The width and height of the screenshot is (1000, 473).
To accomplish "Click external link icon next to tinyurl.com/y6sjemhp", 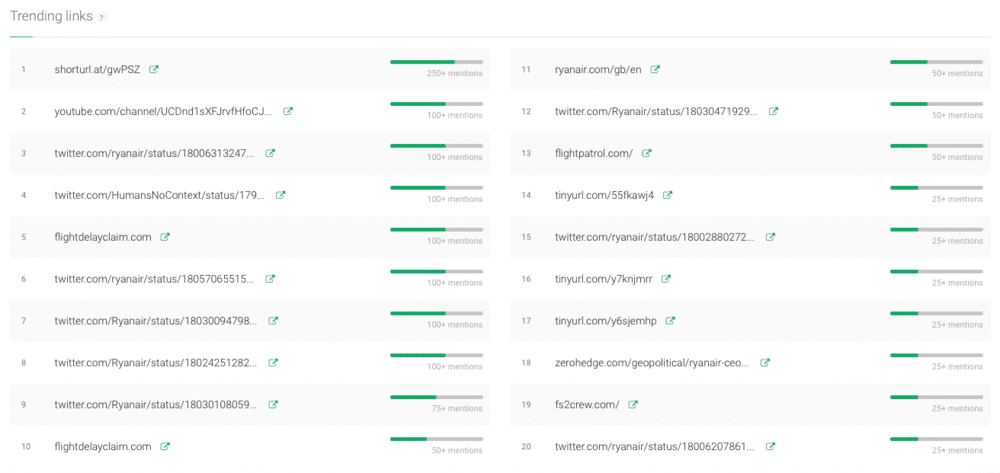I will click(x=670, y=321).
